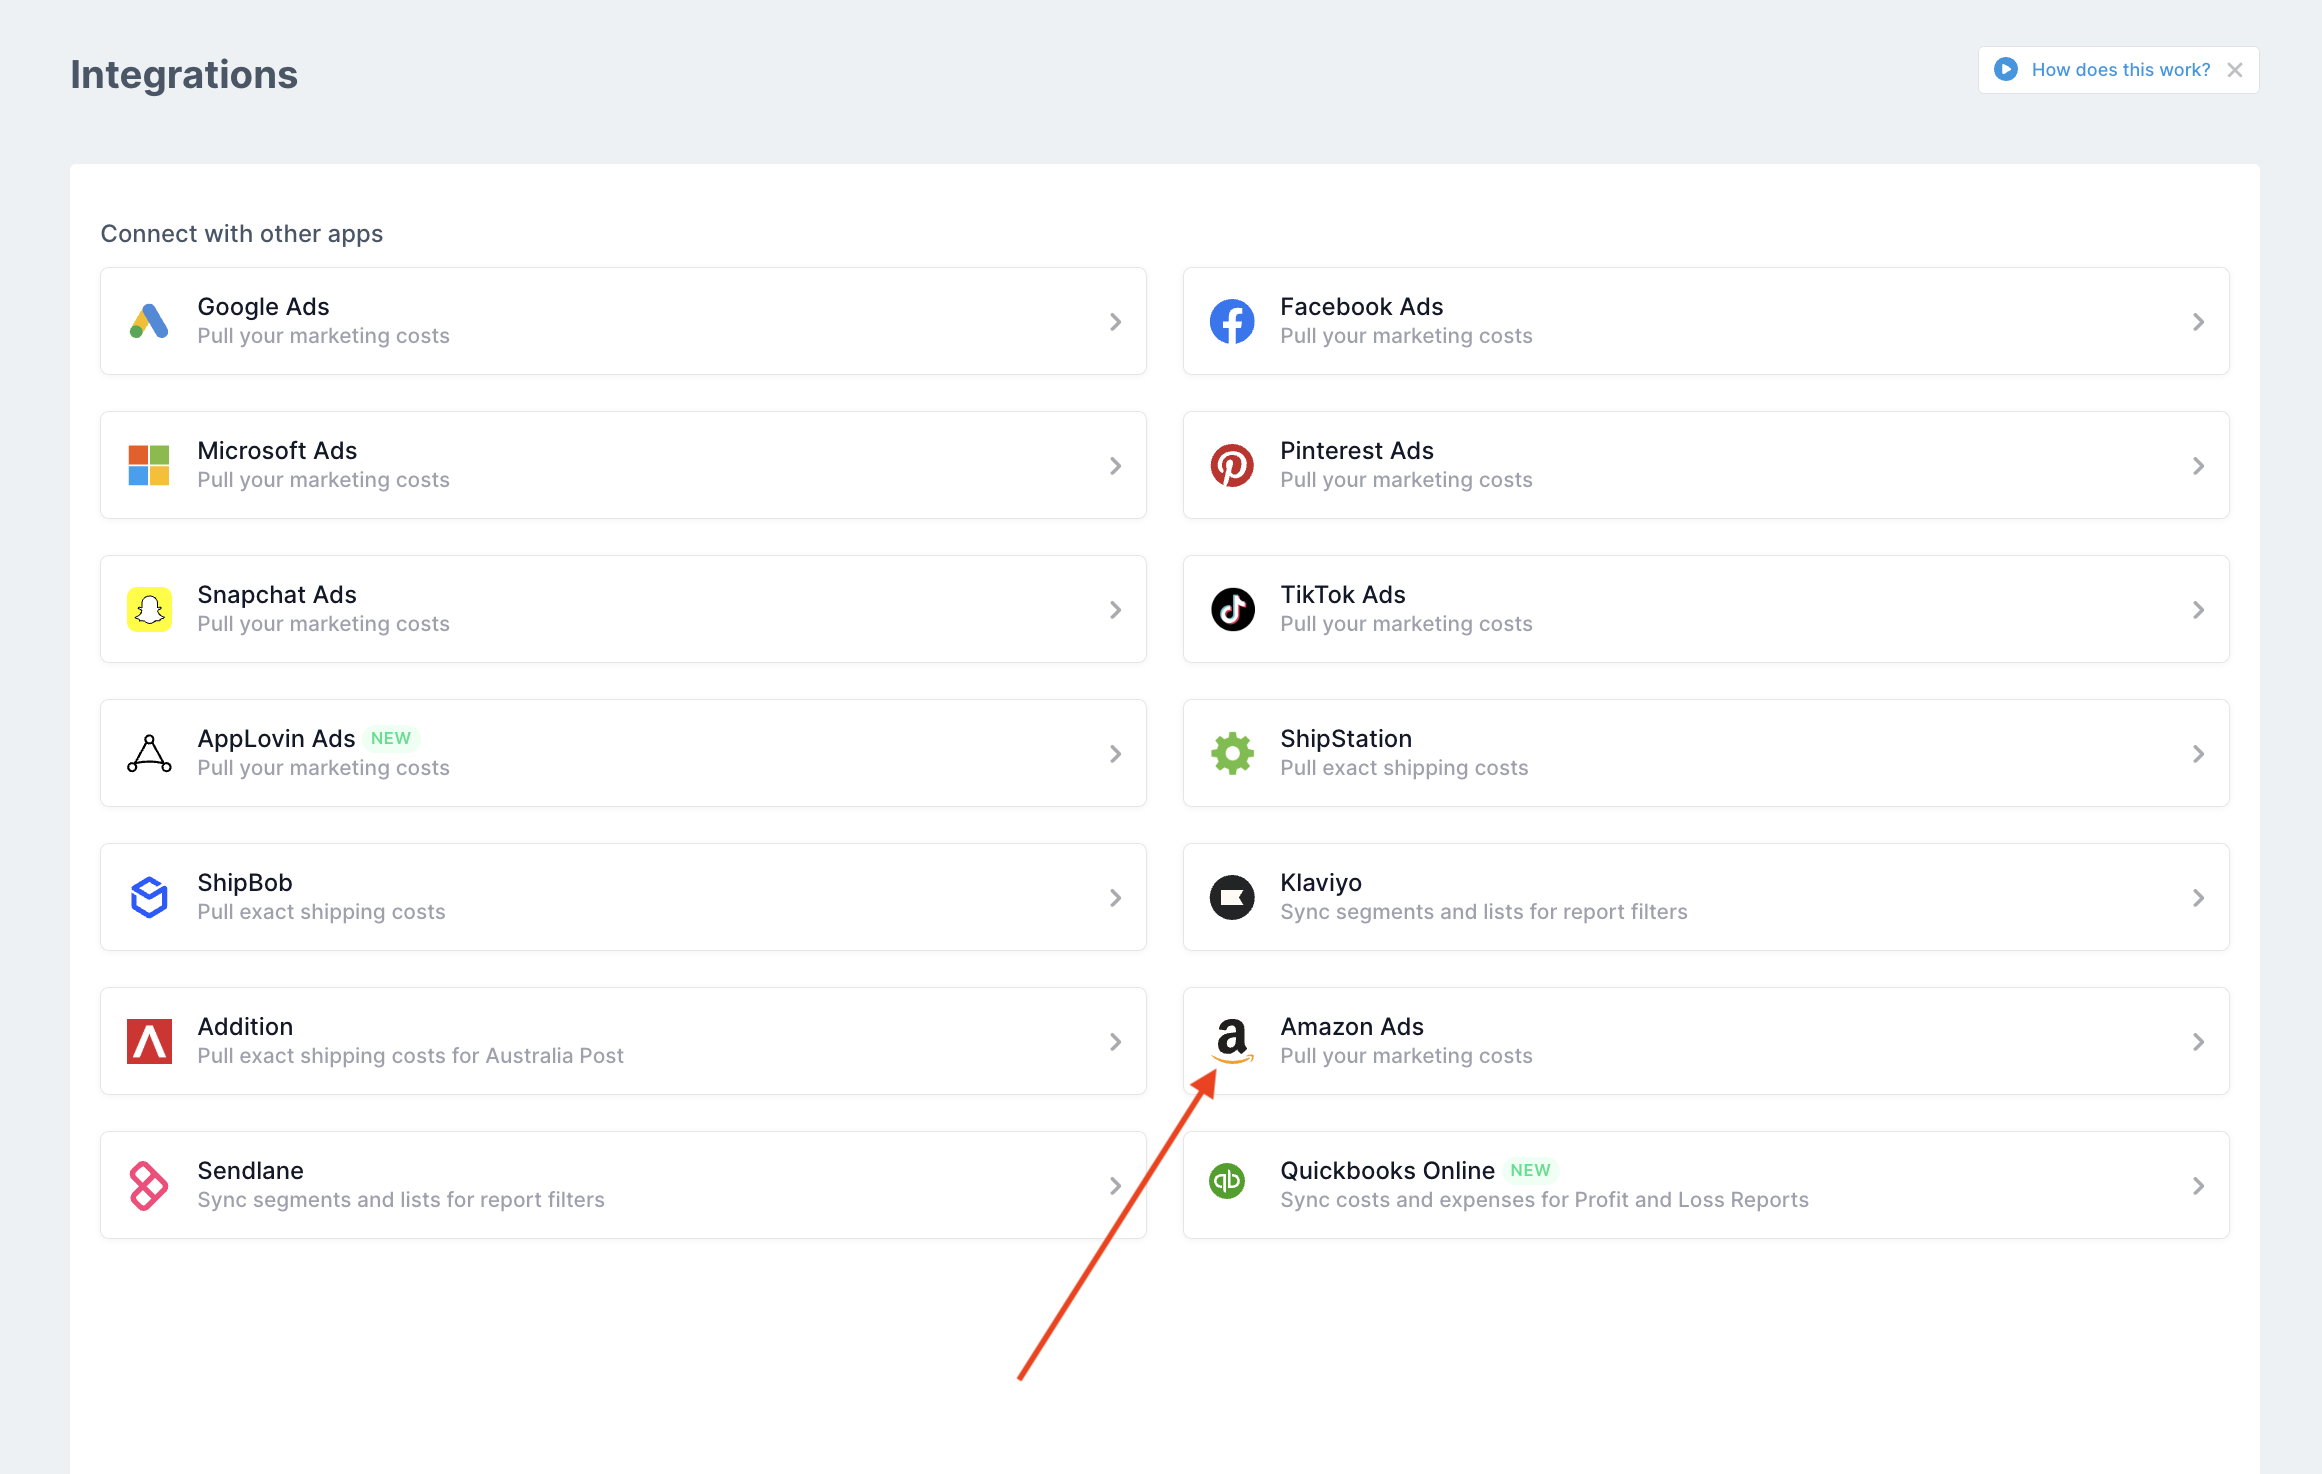Image resolution: width=2322 pixels, height=1474 pixels.
Task: Click the Sendlane pink logo icon
Action: [x=148, y=1185]
